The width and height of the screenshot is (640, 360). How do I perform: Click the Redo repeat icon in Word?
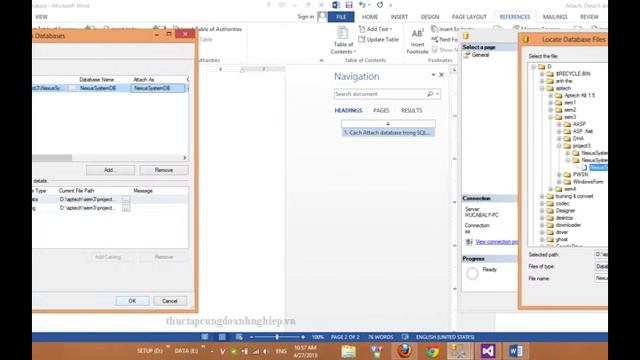380,5
